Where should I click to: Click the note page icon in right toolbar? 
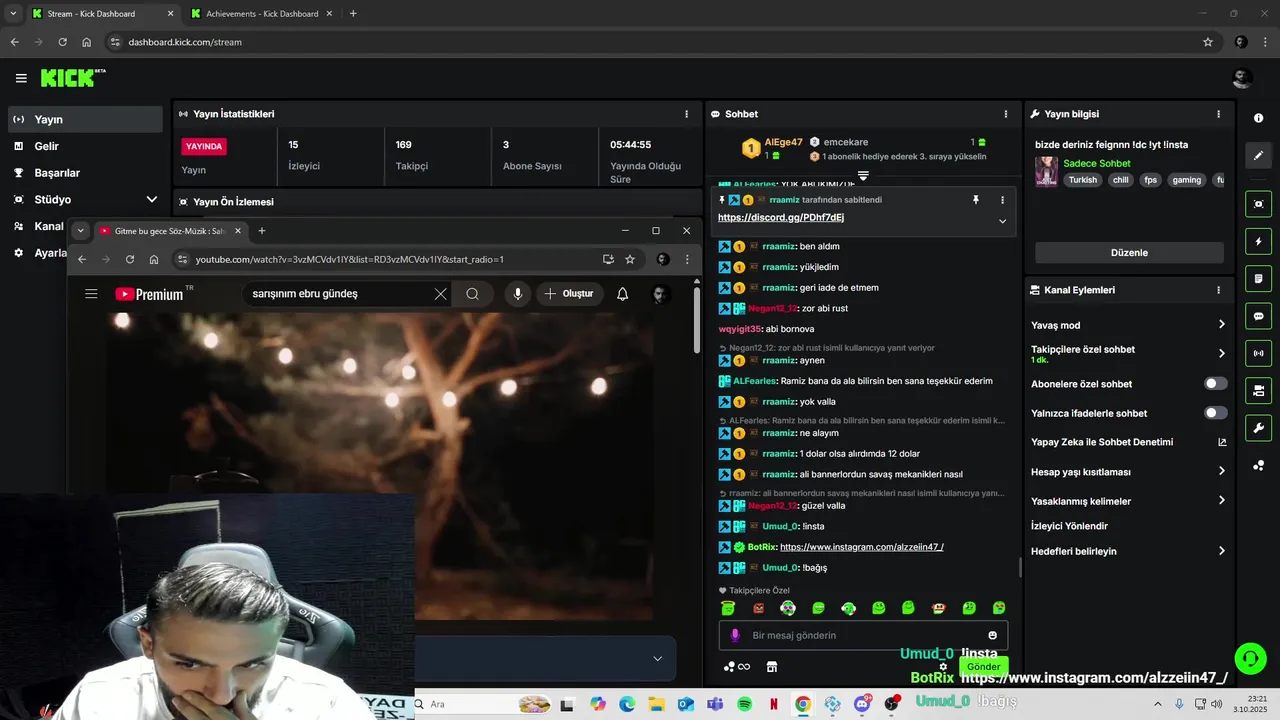pos(1258,278)
